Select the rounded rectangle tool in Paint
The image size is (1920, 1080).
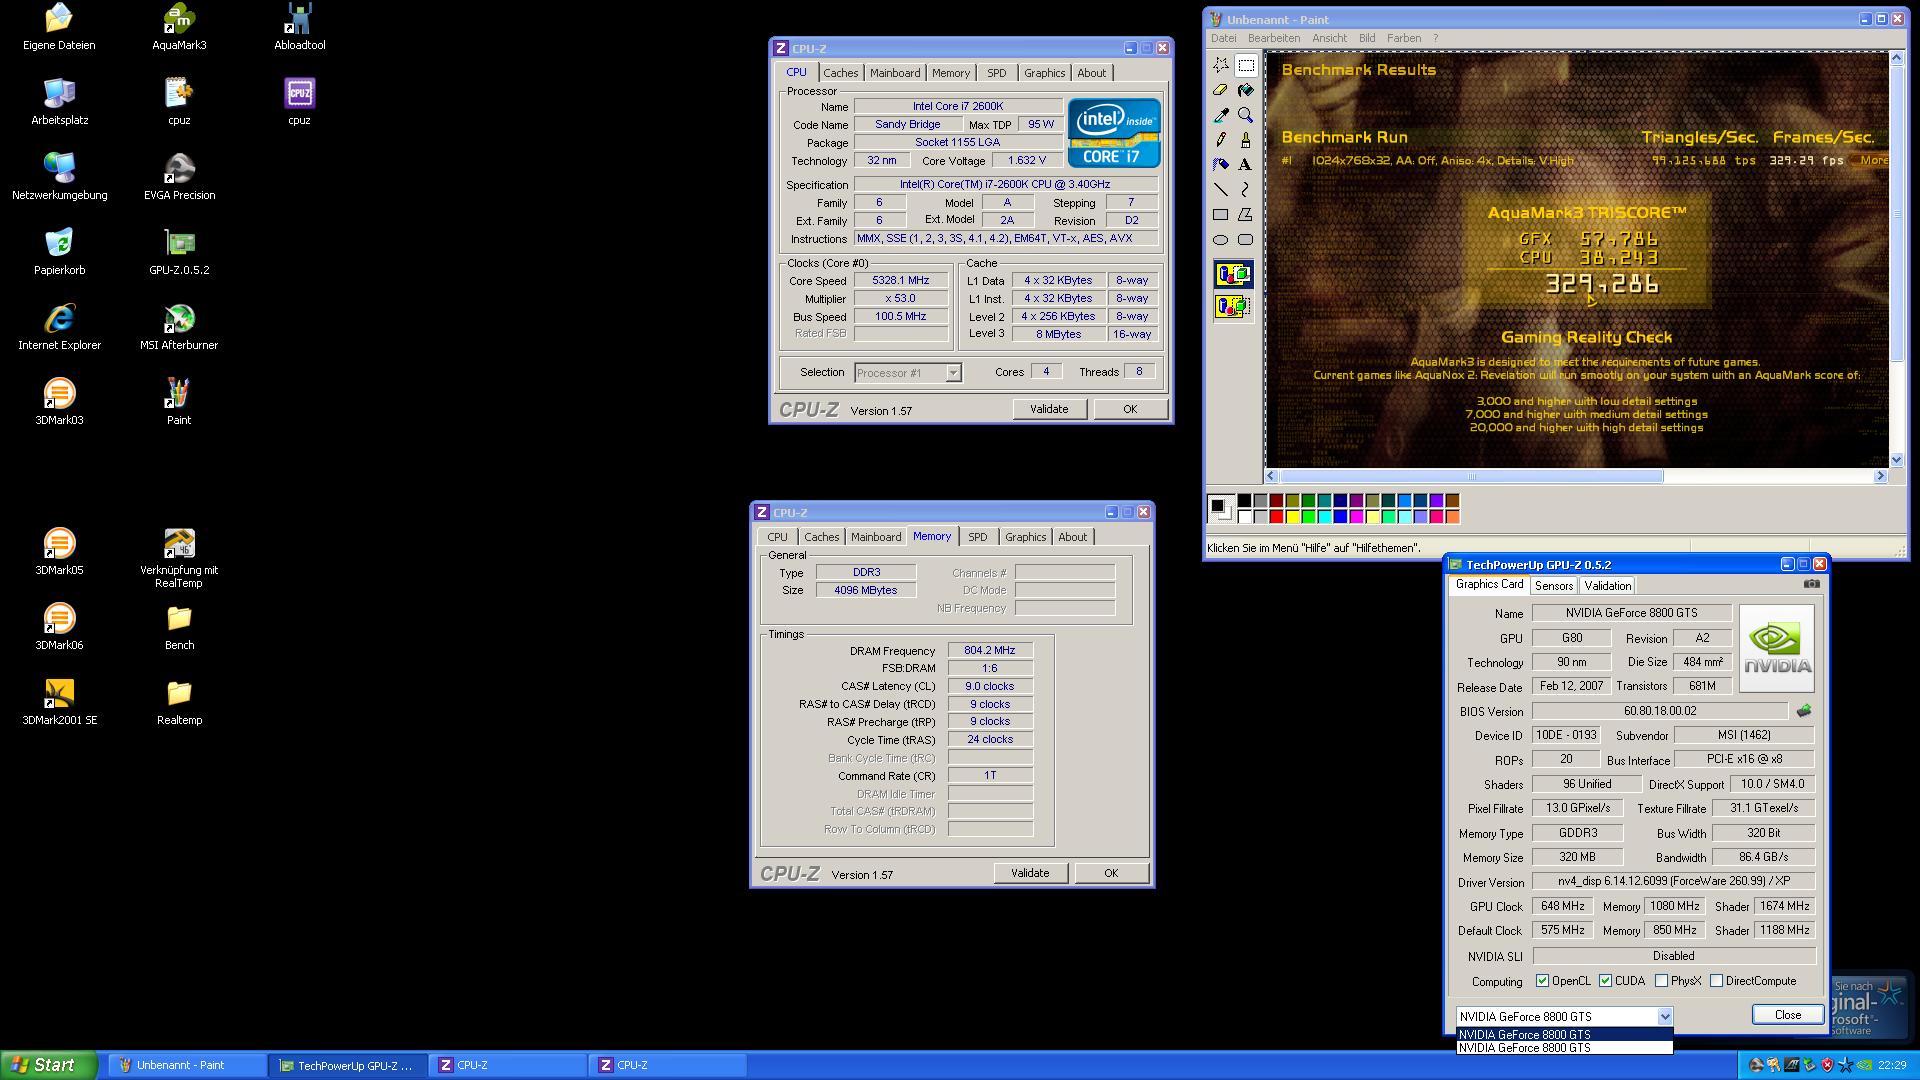click(1246, 240)
